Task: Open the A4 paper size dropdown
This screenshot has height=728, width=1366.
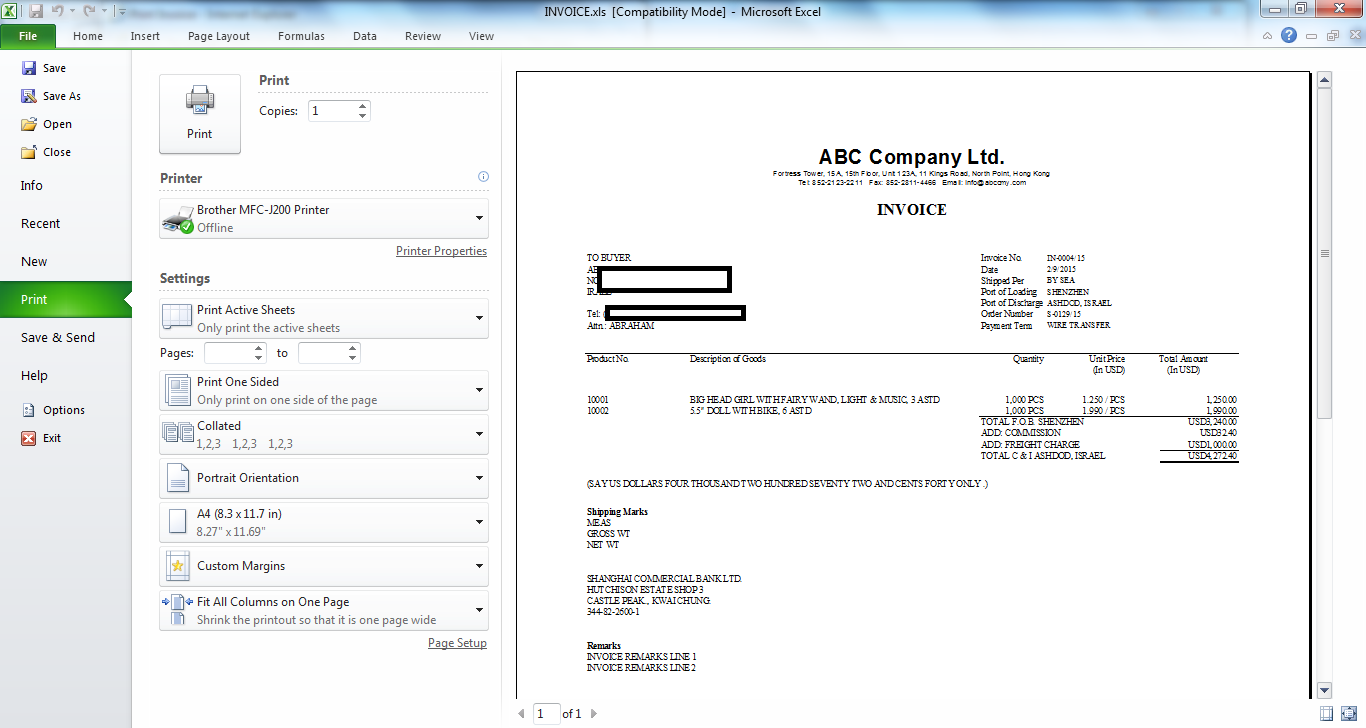Action: click(324, 522)
